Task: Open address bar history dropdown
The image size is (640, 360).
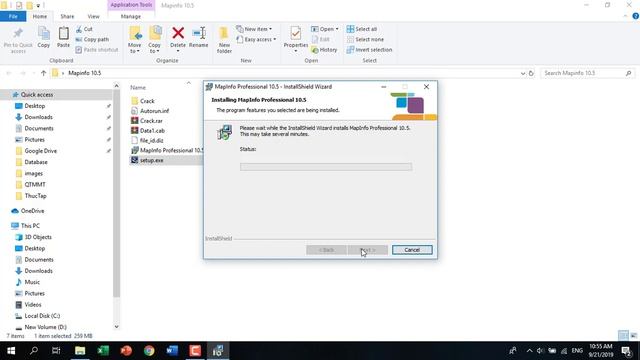Action: point(523,73)
